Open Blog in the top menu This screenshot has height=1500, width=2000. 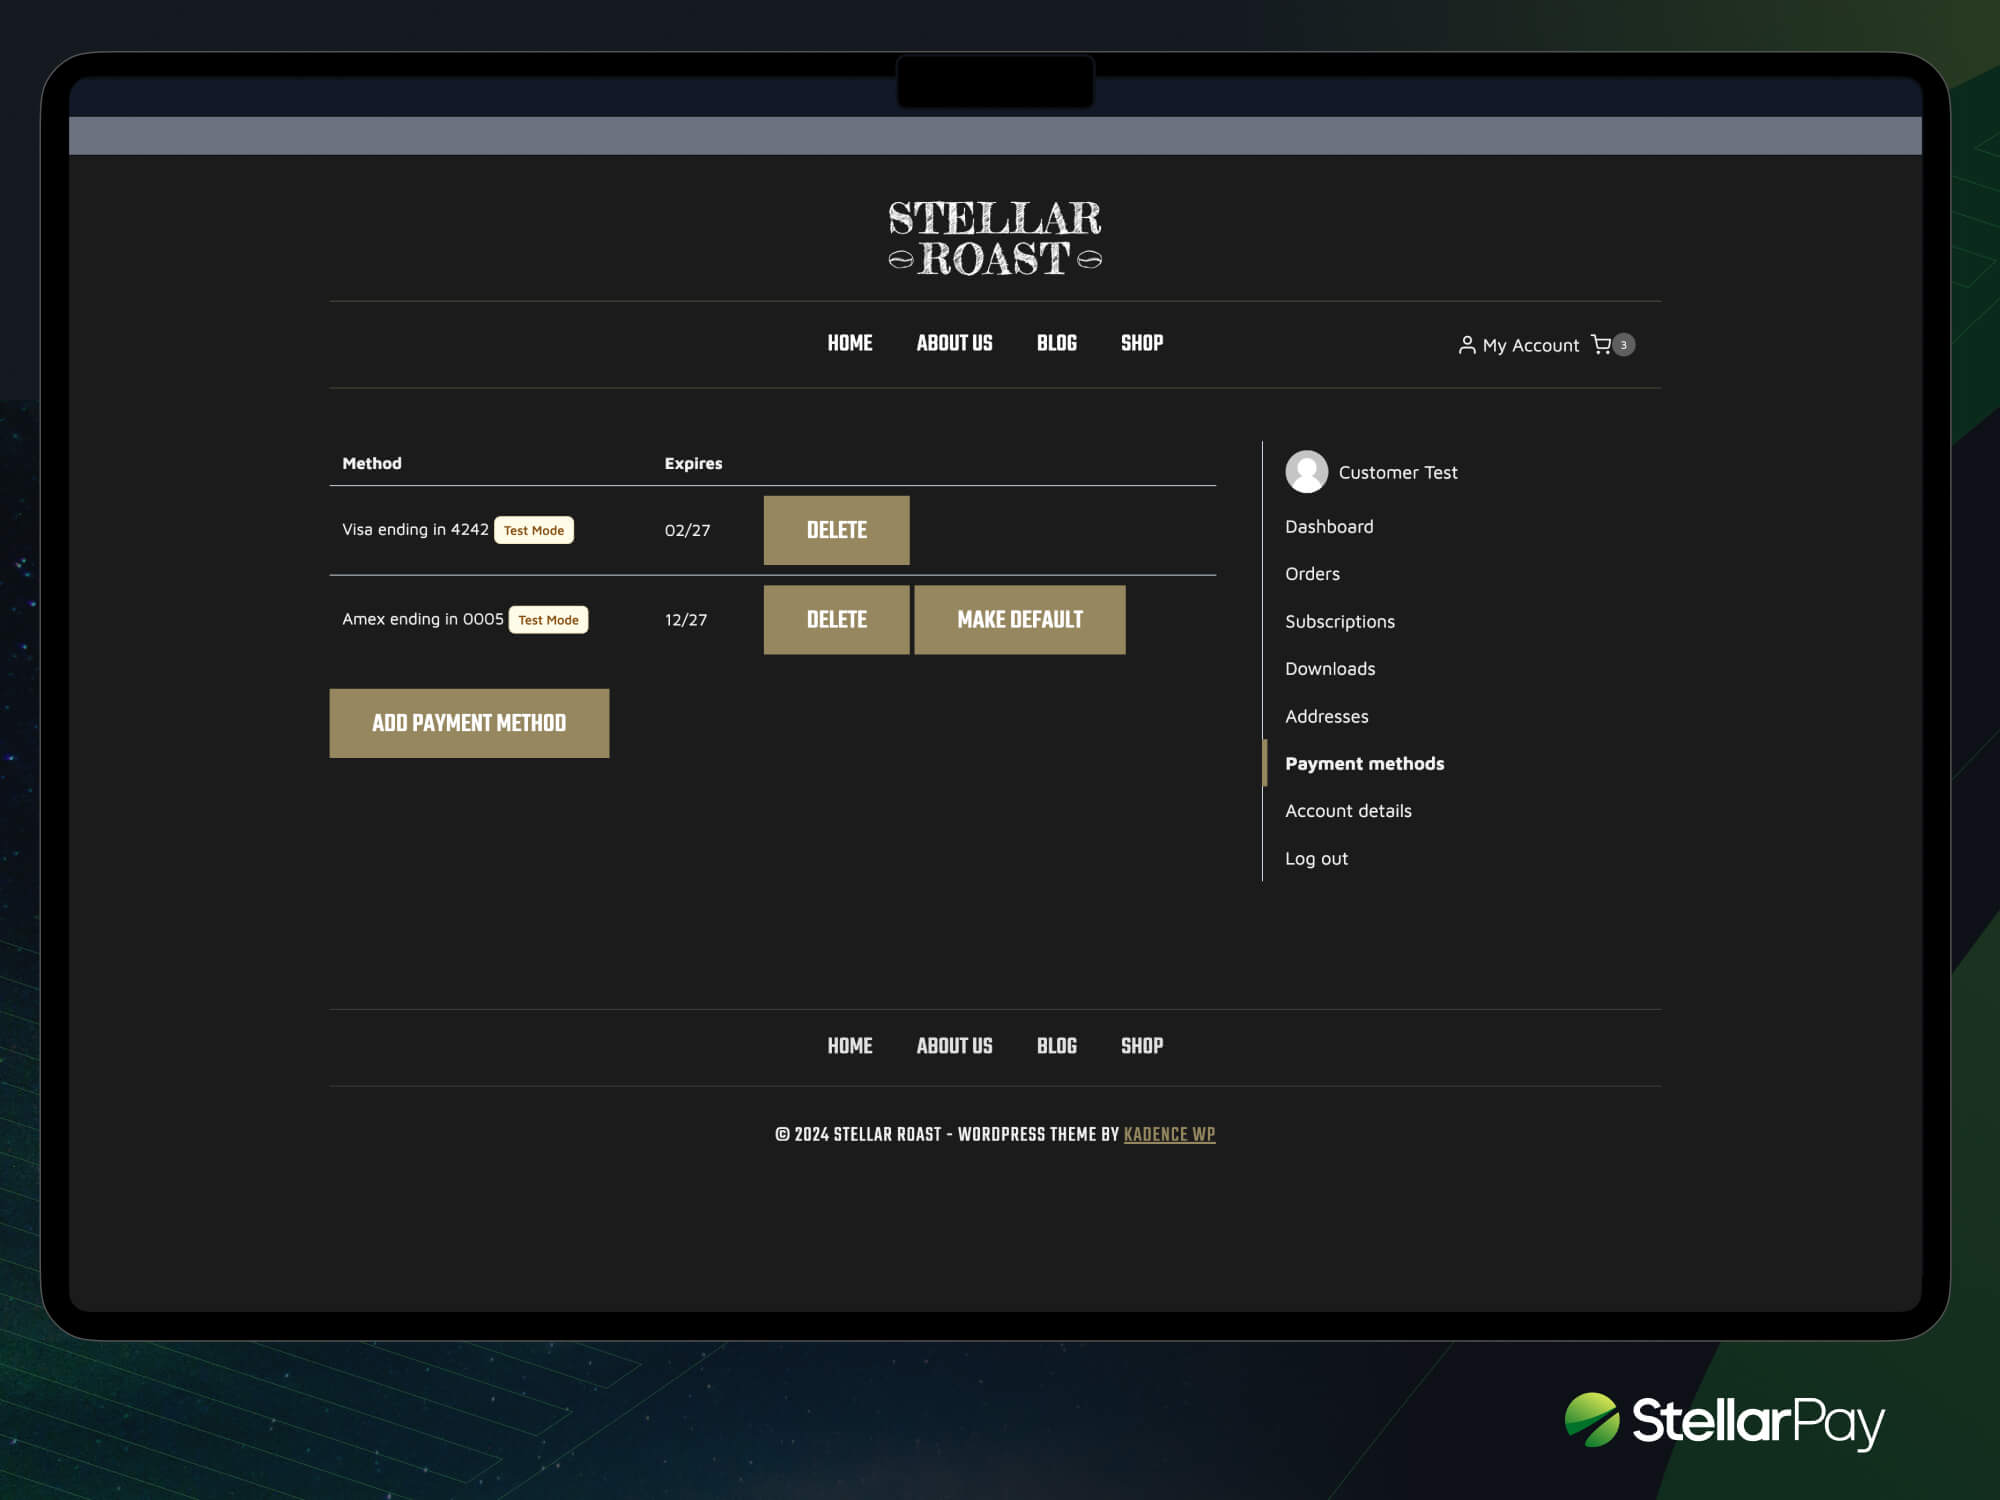point(1056,343)
